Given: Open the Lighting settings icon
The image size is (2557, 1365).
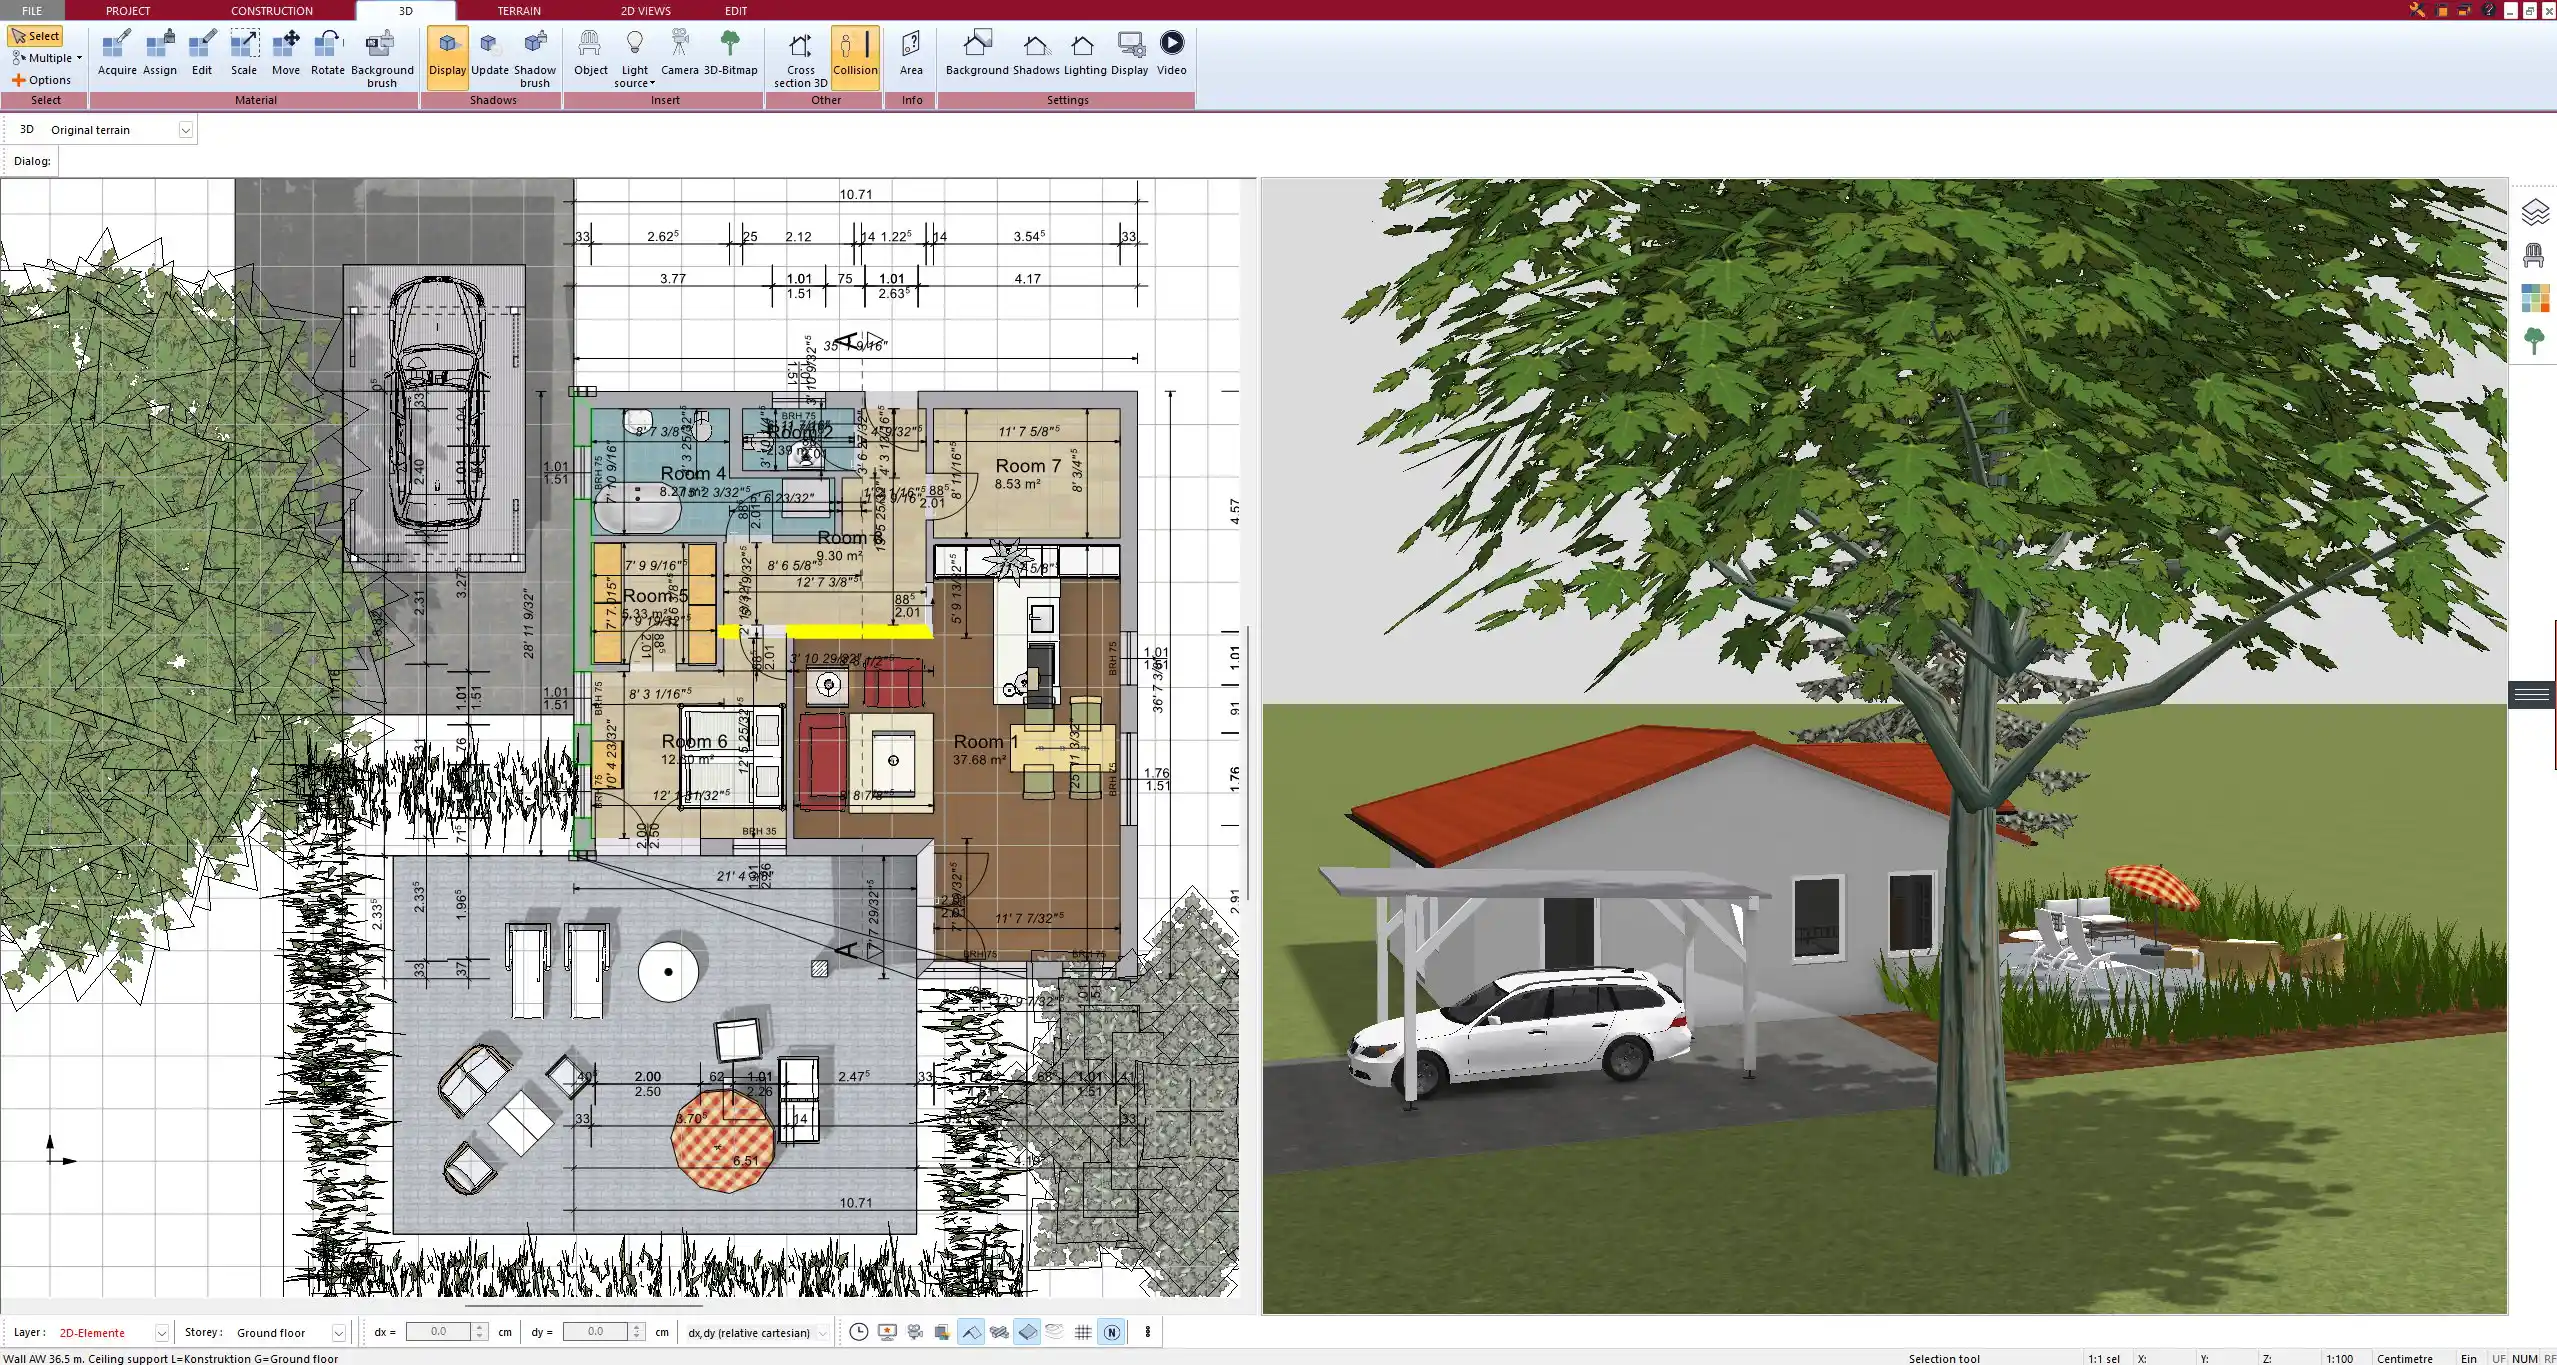Looking at the screenshot, I should (x=1084, y=53).
